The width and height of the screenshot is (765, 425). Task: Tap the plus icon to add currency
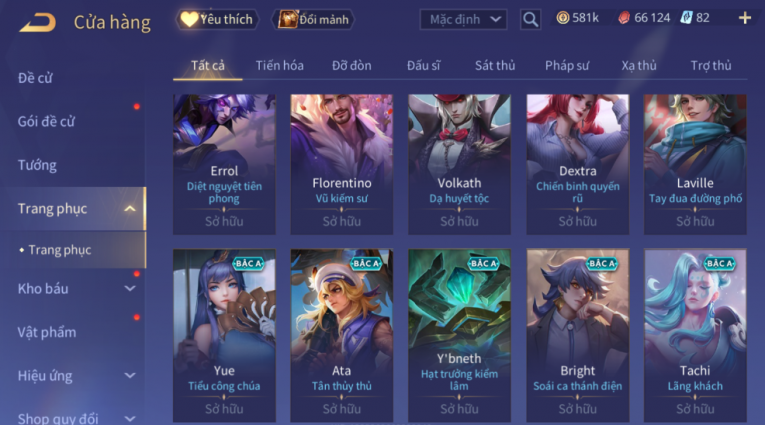coord(745,19)
